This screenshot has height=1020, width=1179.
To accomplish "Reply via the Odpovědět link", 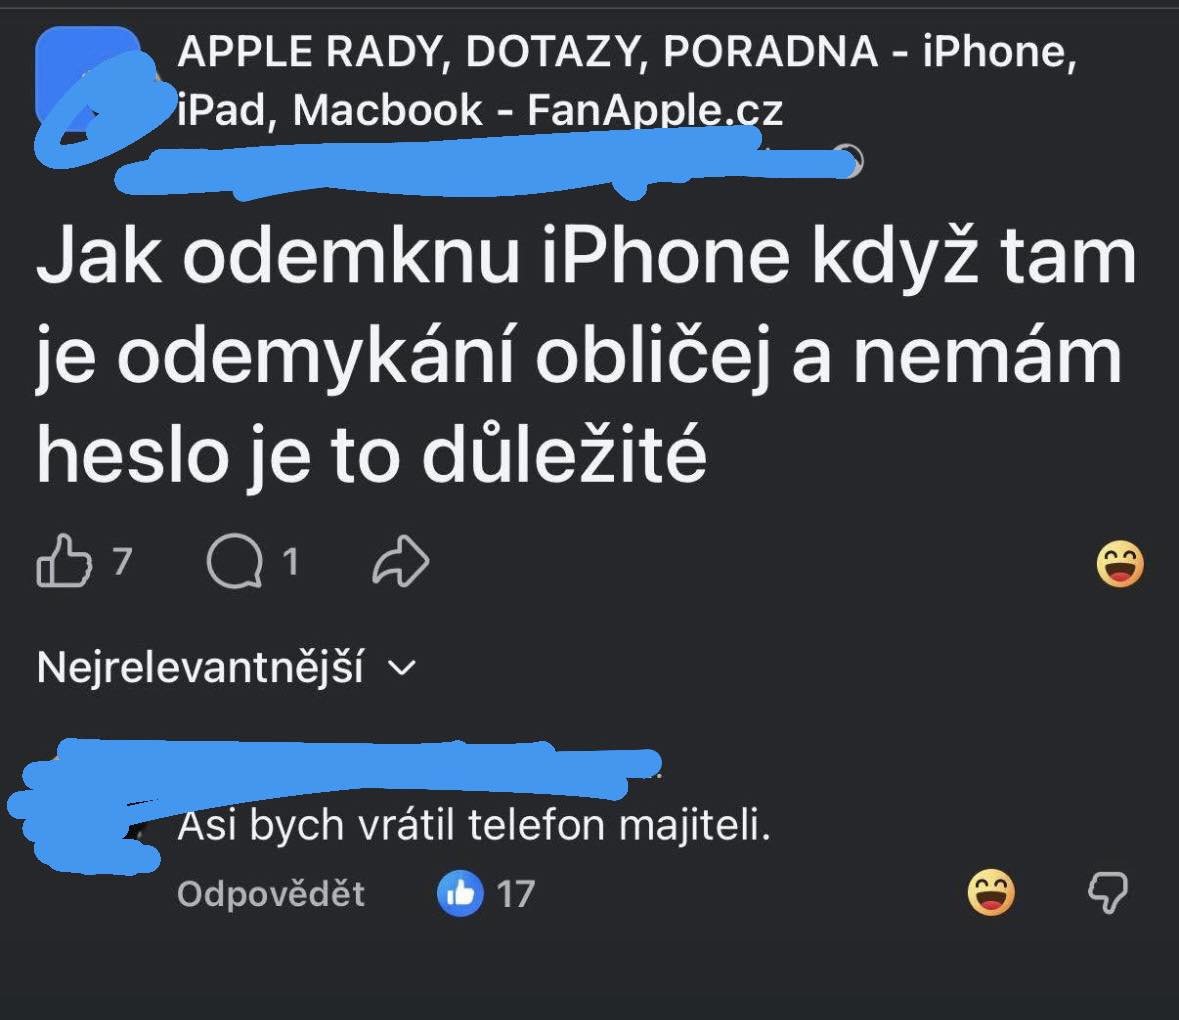I will (x=271, y=894).
